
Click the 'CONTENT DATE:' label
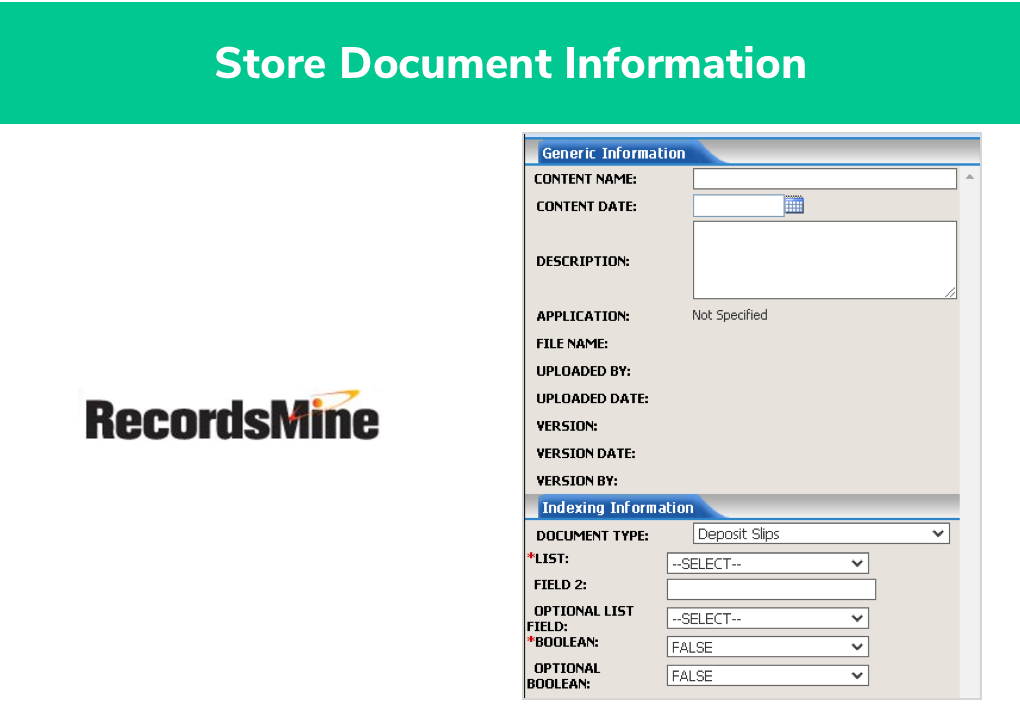586,206
